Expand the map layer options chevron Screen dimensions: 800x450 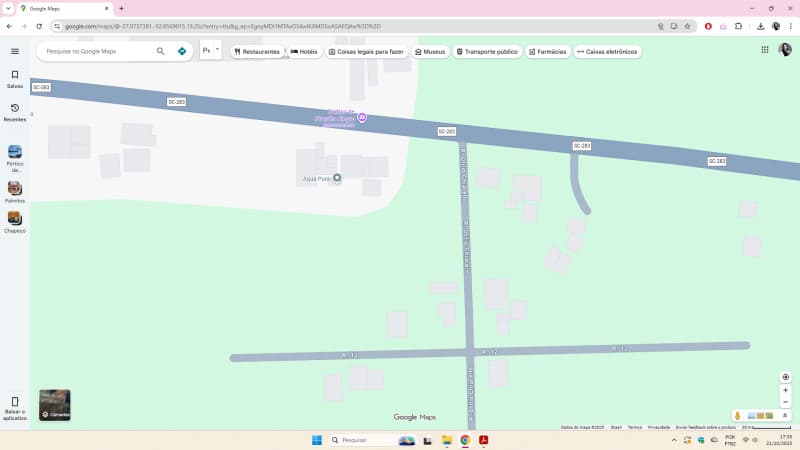tap(785, 416)
